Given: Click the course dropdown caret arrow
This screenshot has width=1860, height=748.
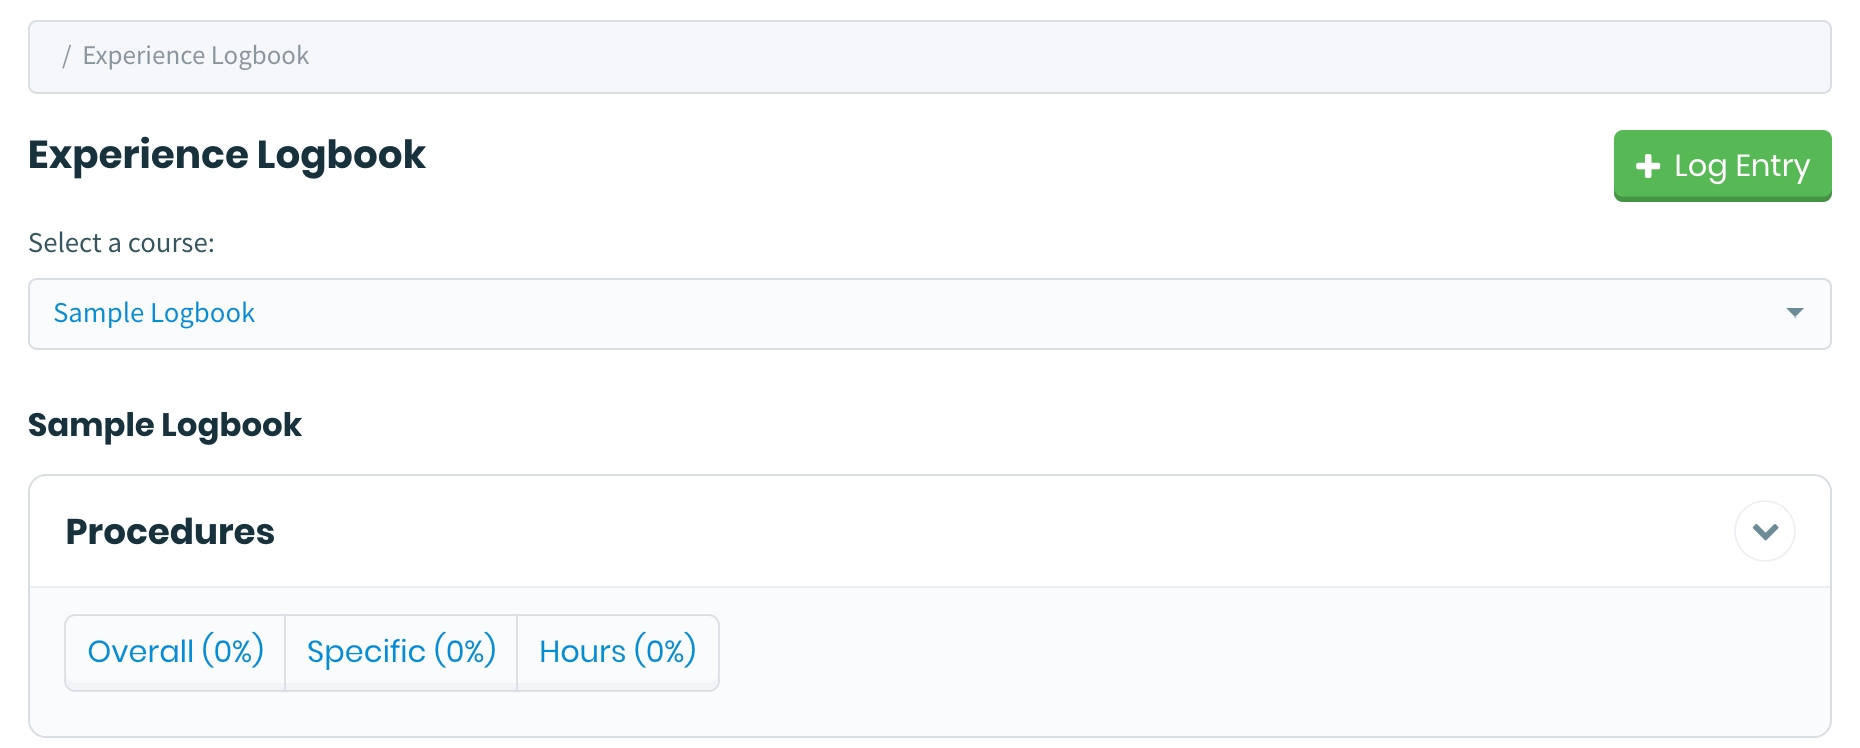Looking at the screenshot, I should (1795, 313).
